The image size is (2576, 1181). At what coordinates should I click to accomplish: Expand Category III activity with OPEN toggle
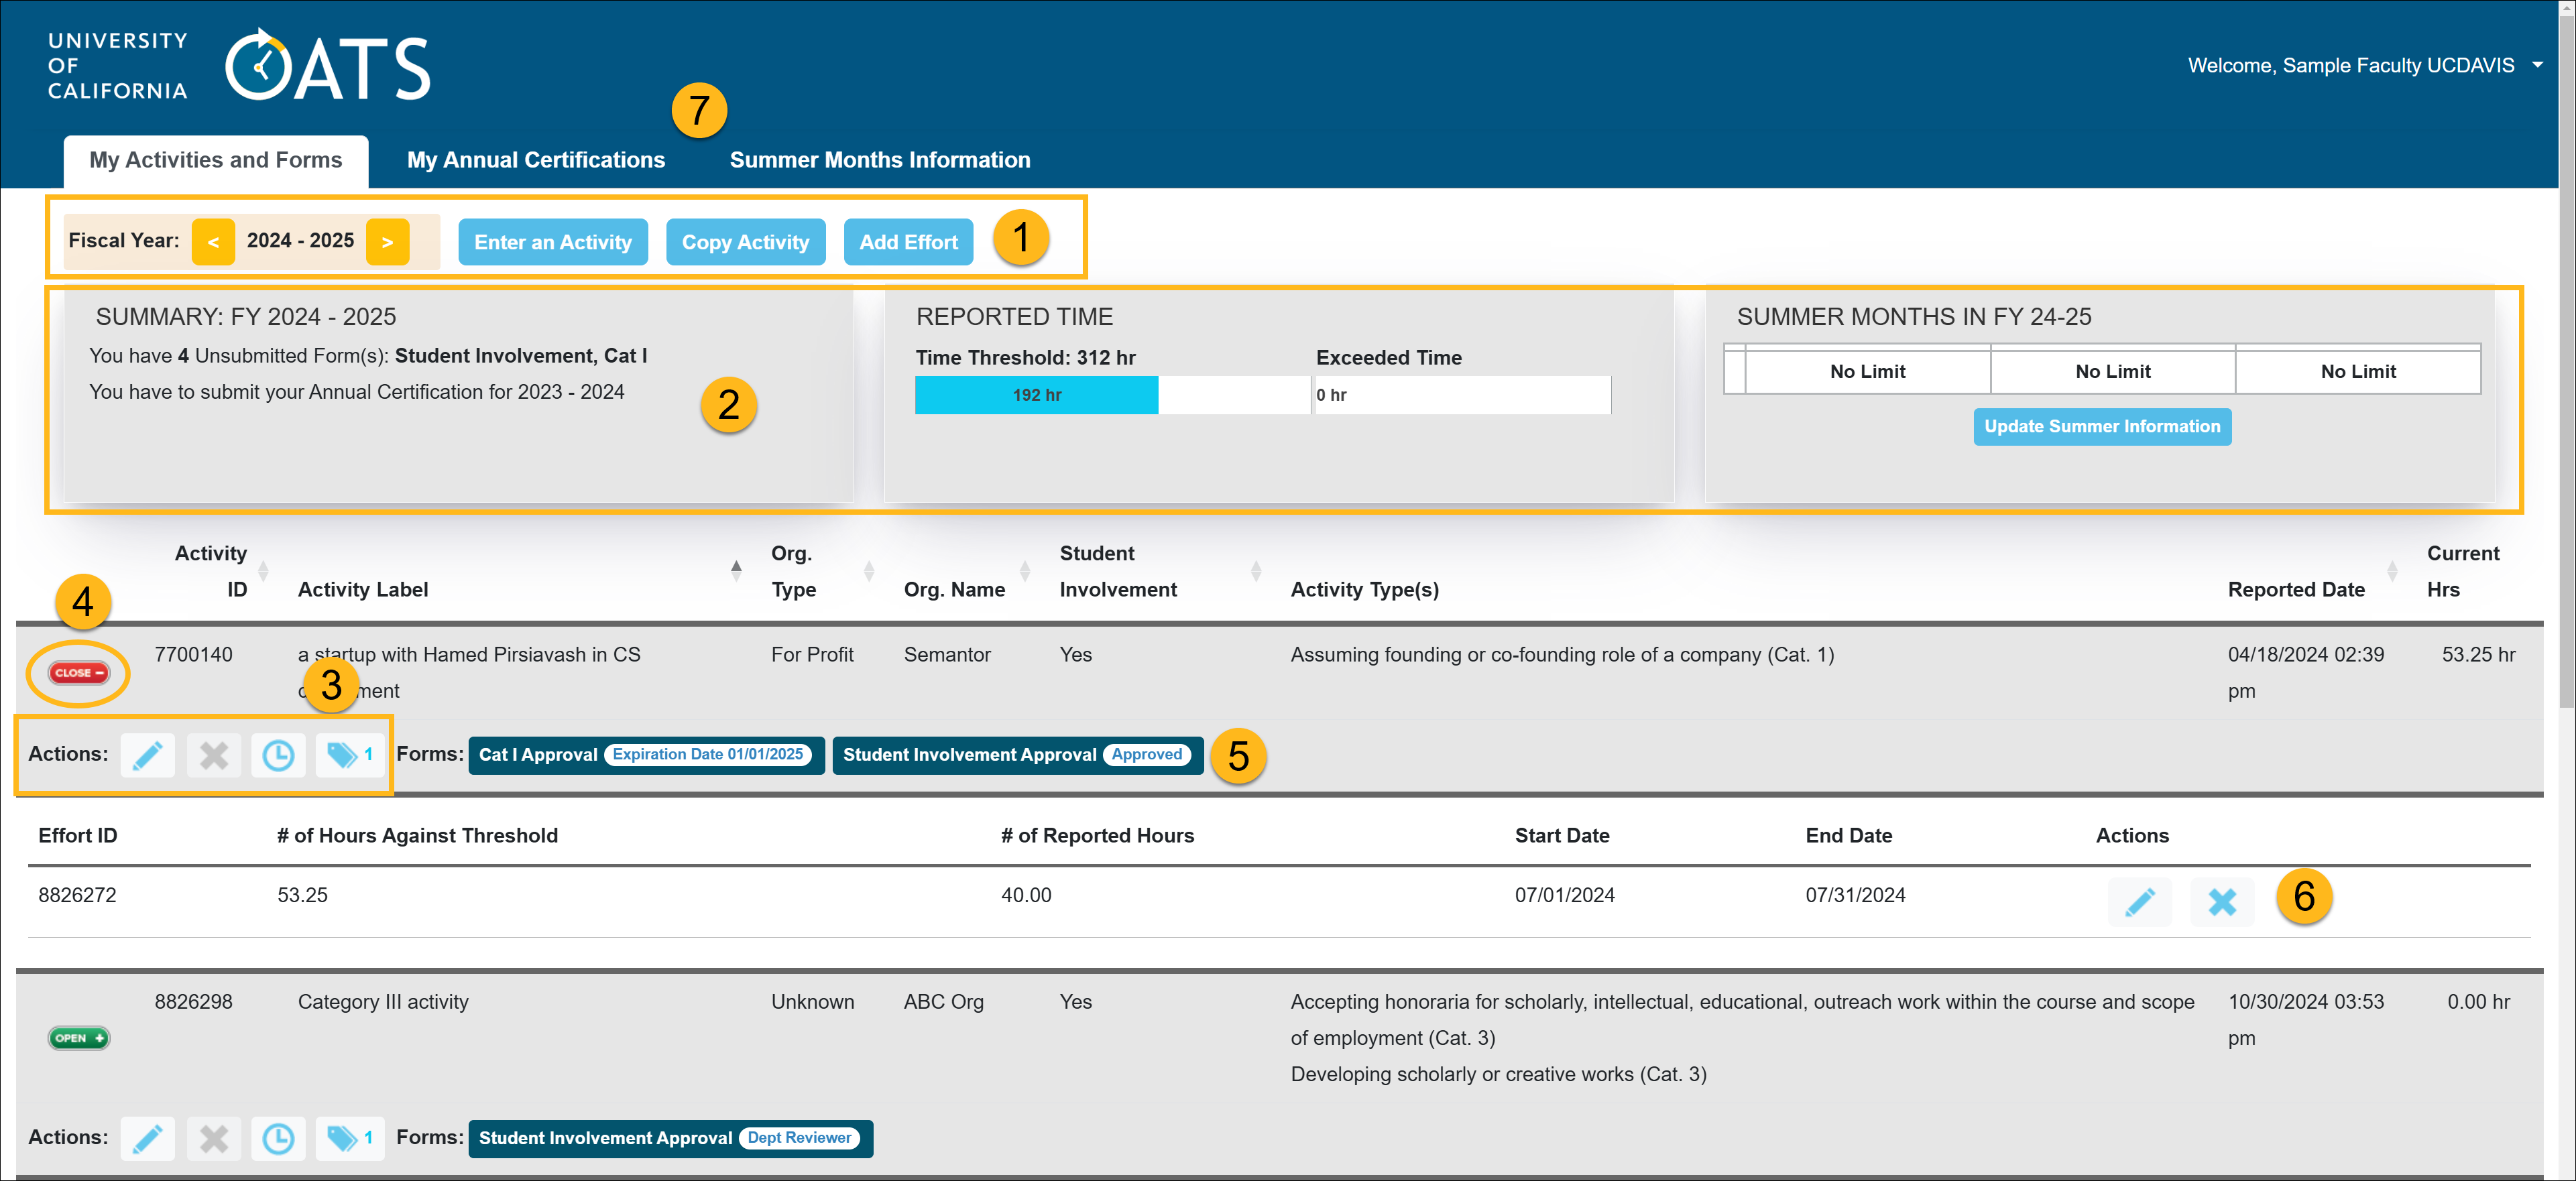[79, 1038]
